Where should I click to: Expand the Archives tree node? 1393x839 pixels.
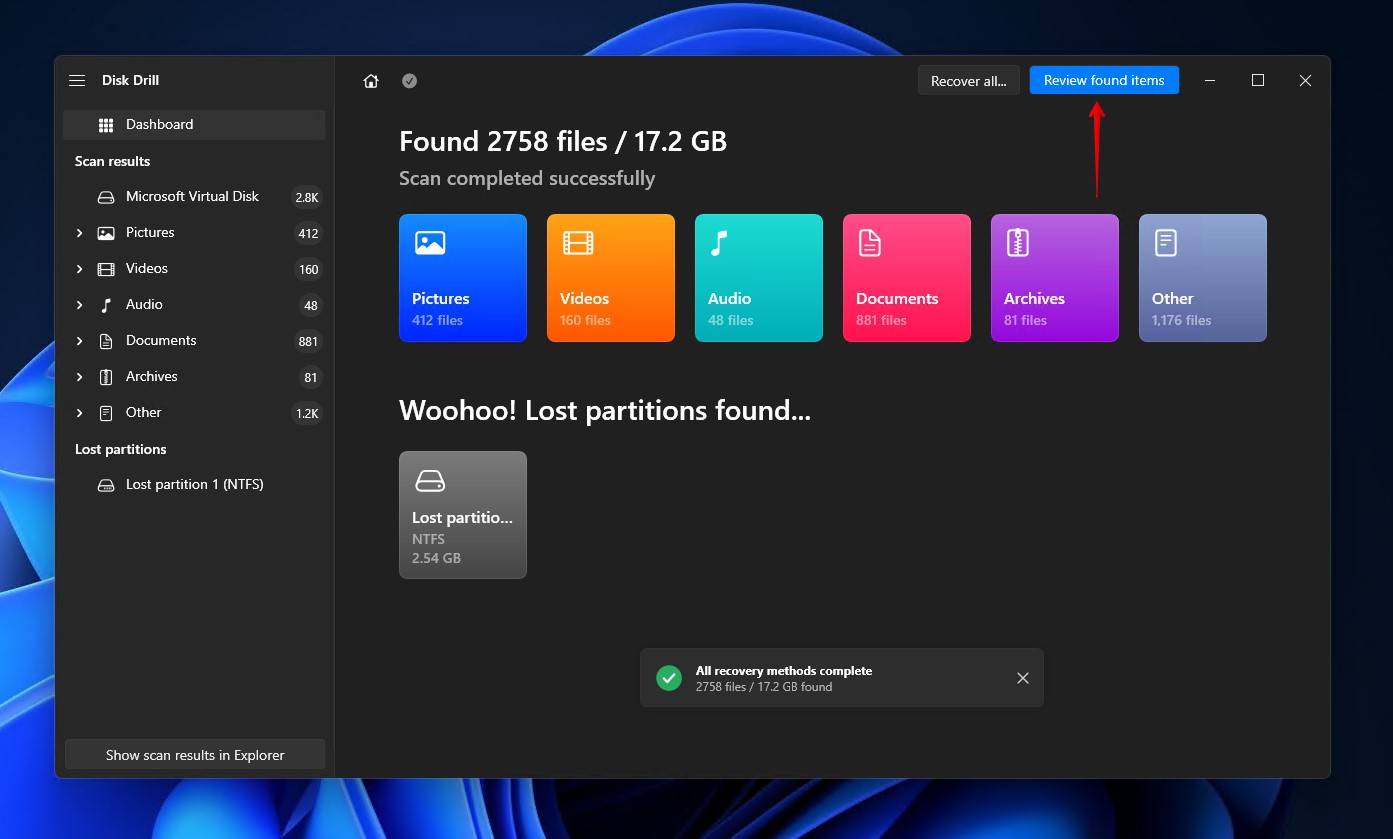click(x=79, y=377)
